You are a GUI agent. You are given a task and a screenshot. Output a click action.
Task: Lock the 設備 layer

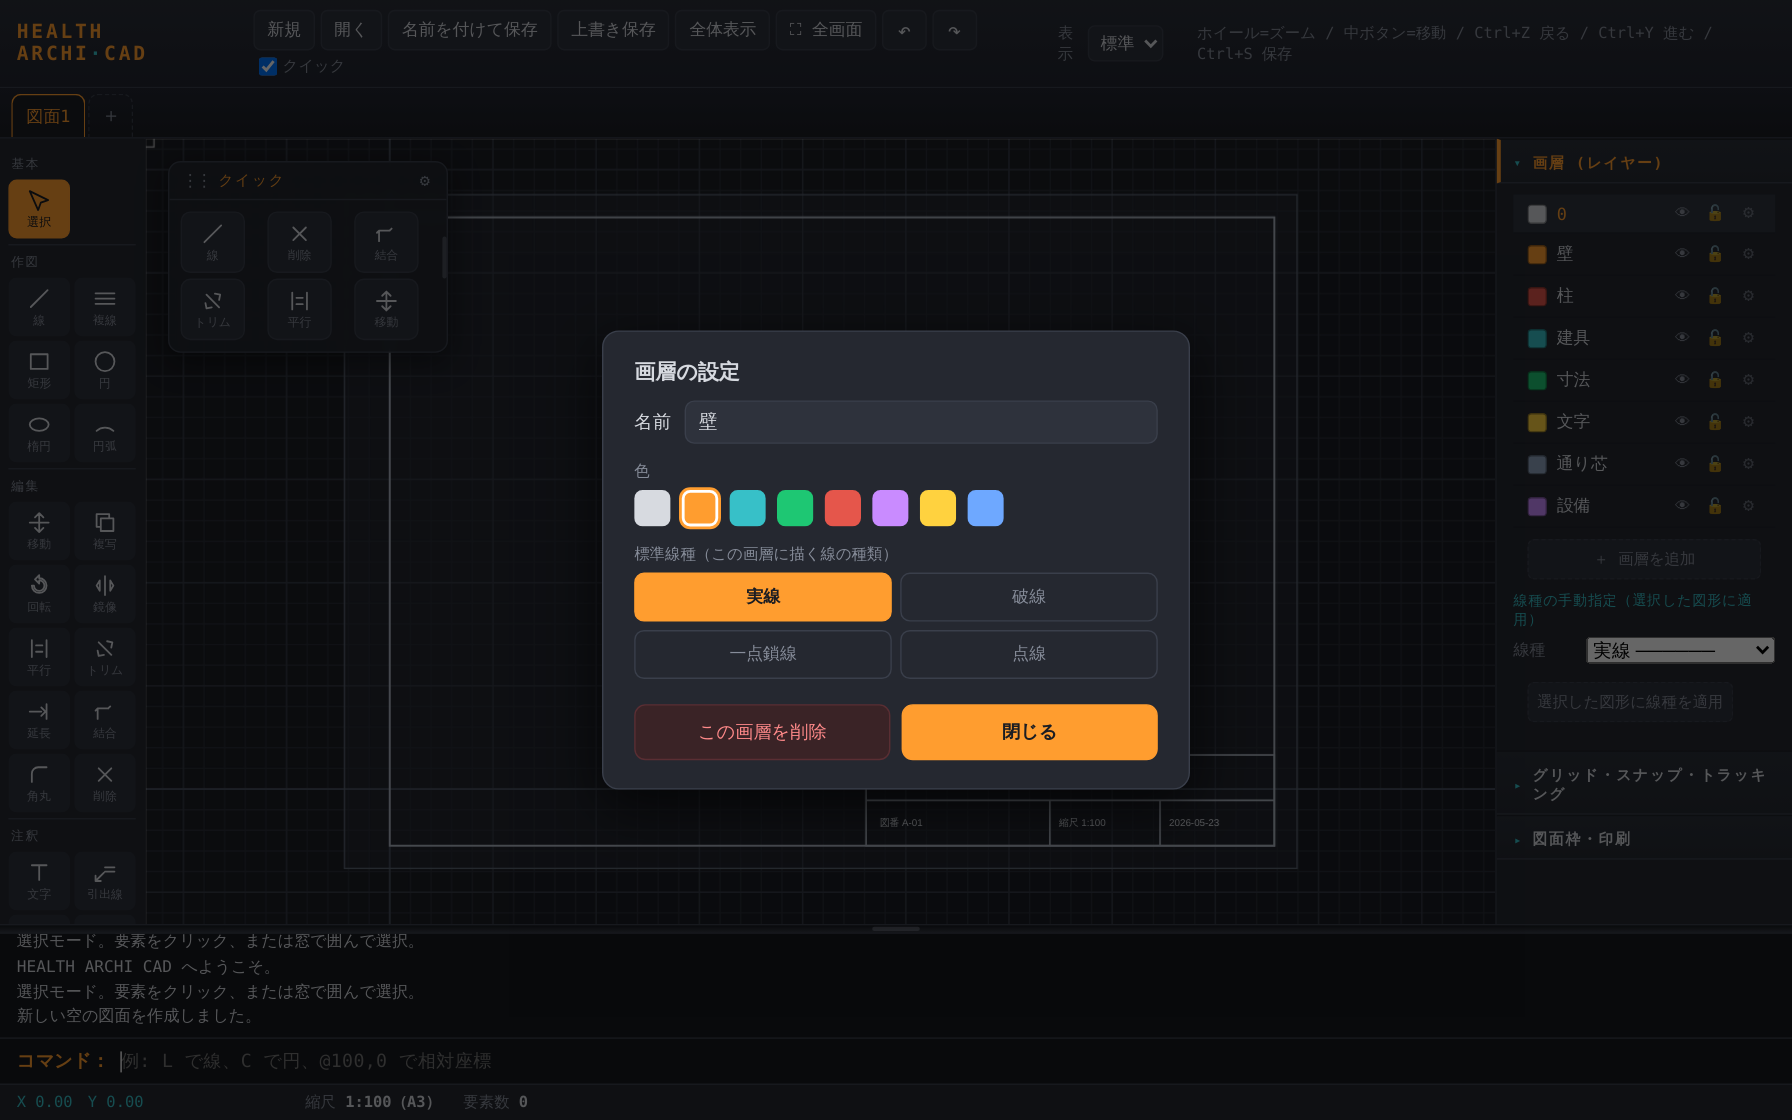(x=1715, y=506)
